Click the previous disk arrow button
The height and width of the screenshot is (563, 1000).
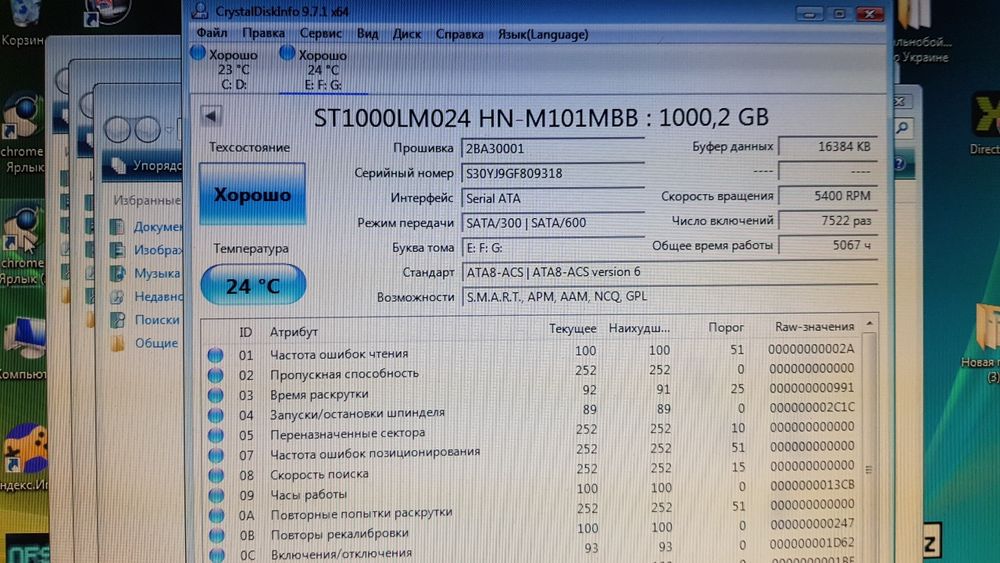click(x=211, y=115)
